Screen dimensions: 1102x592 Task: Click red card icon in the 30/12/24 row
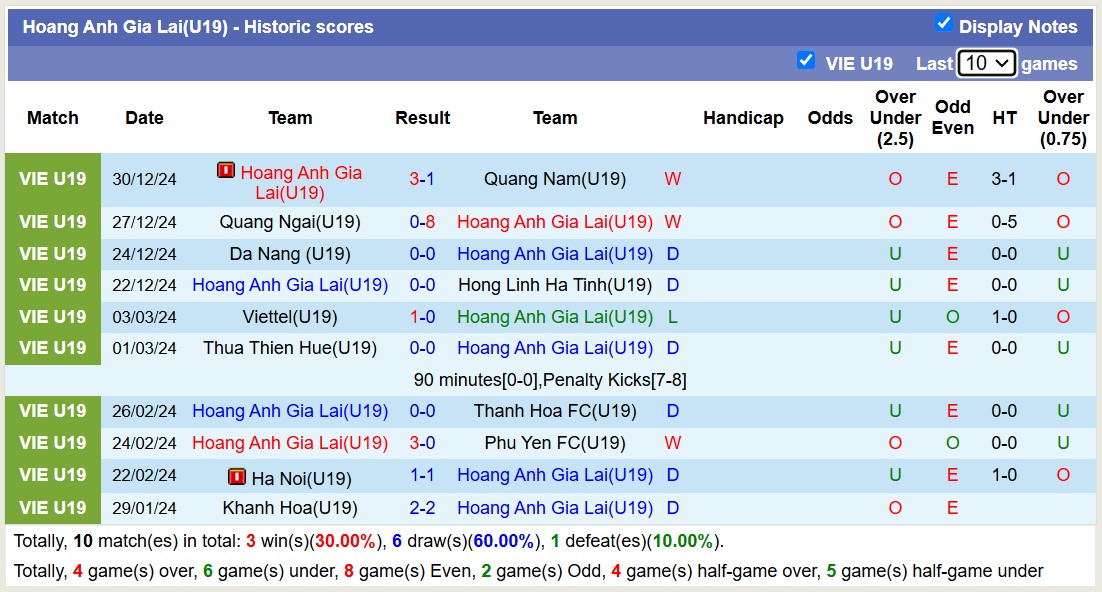point(226,171)
